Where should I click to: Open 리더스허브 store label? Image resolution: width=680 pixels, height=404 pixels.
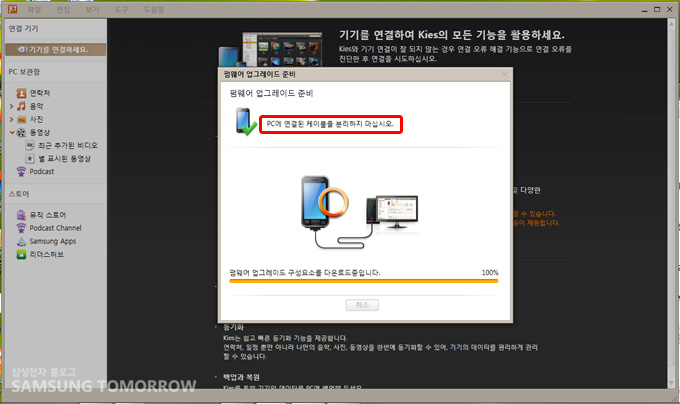46,254
